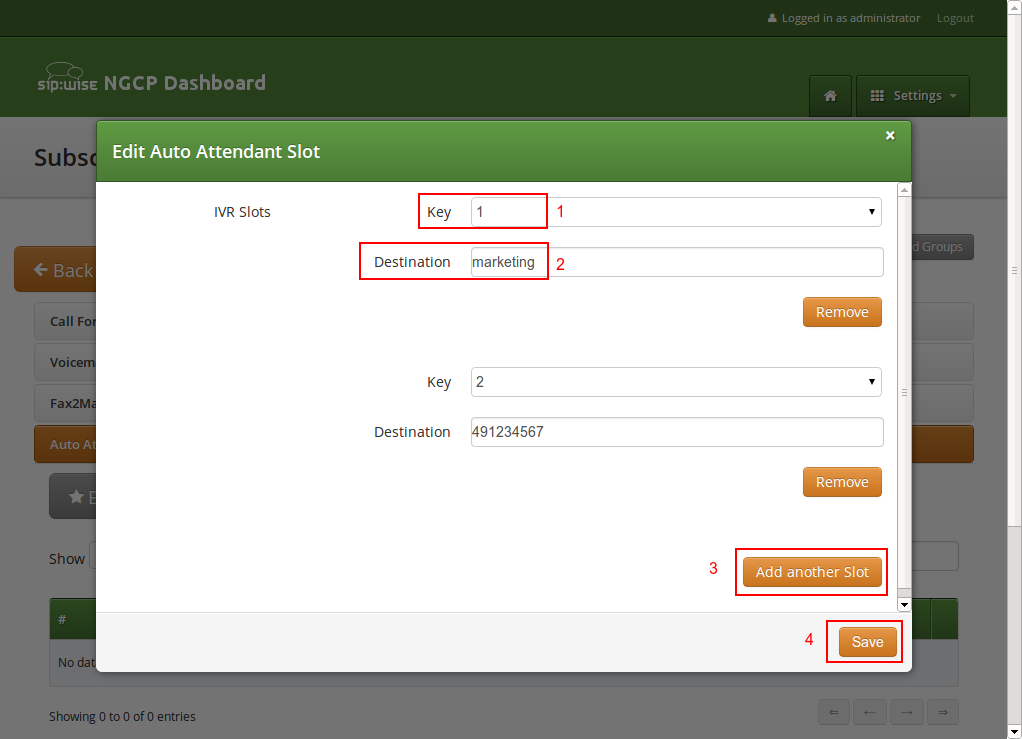Go to first page pagination arrow
1022x739 pixels.
pyautogui.click(x=833, y=712)
